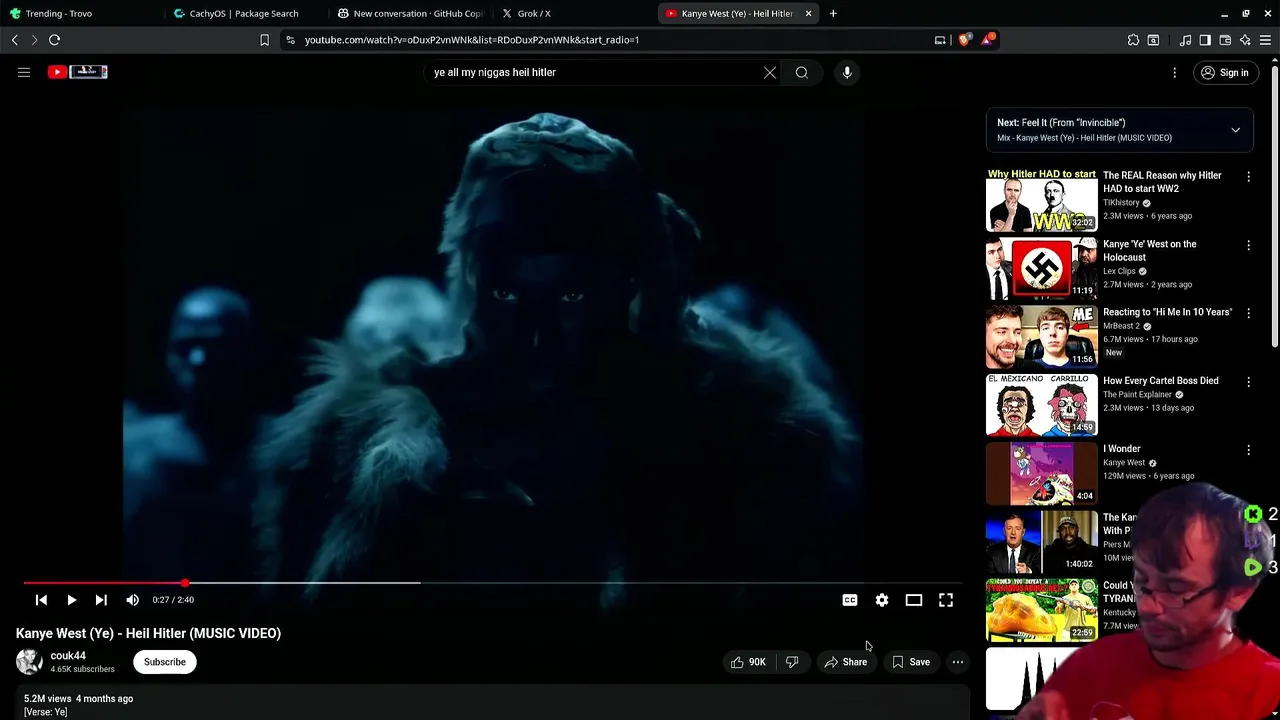The image size is (1280, 720).
Task: Toggle theater mode
Action: [x=914, y=600]
